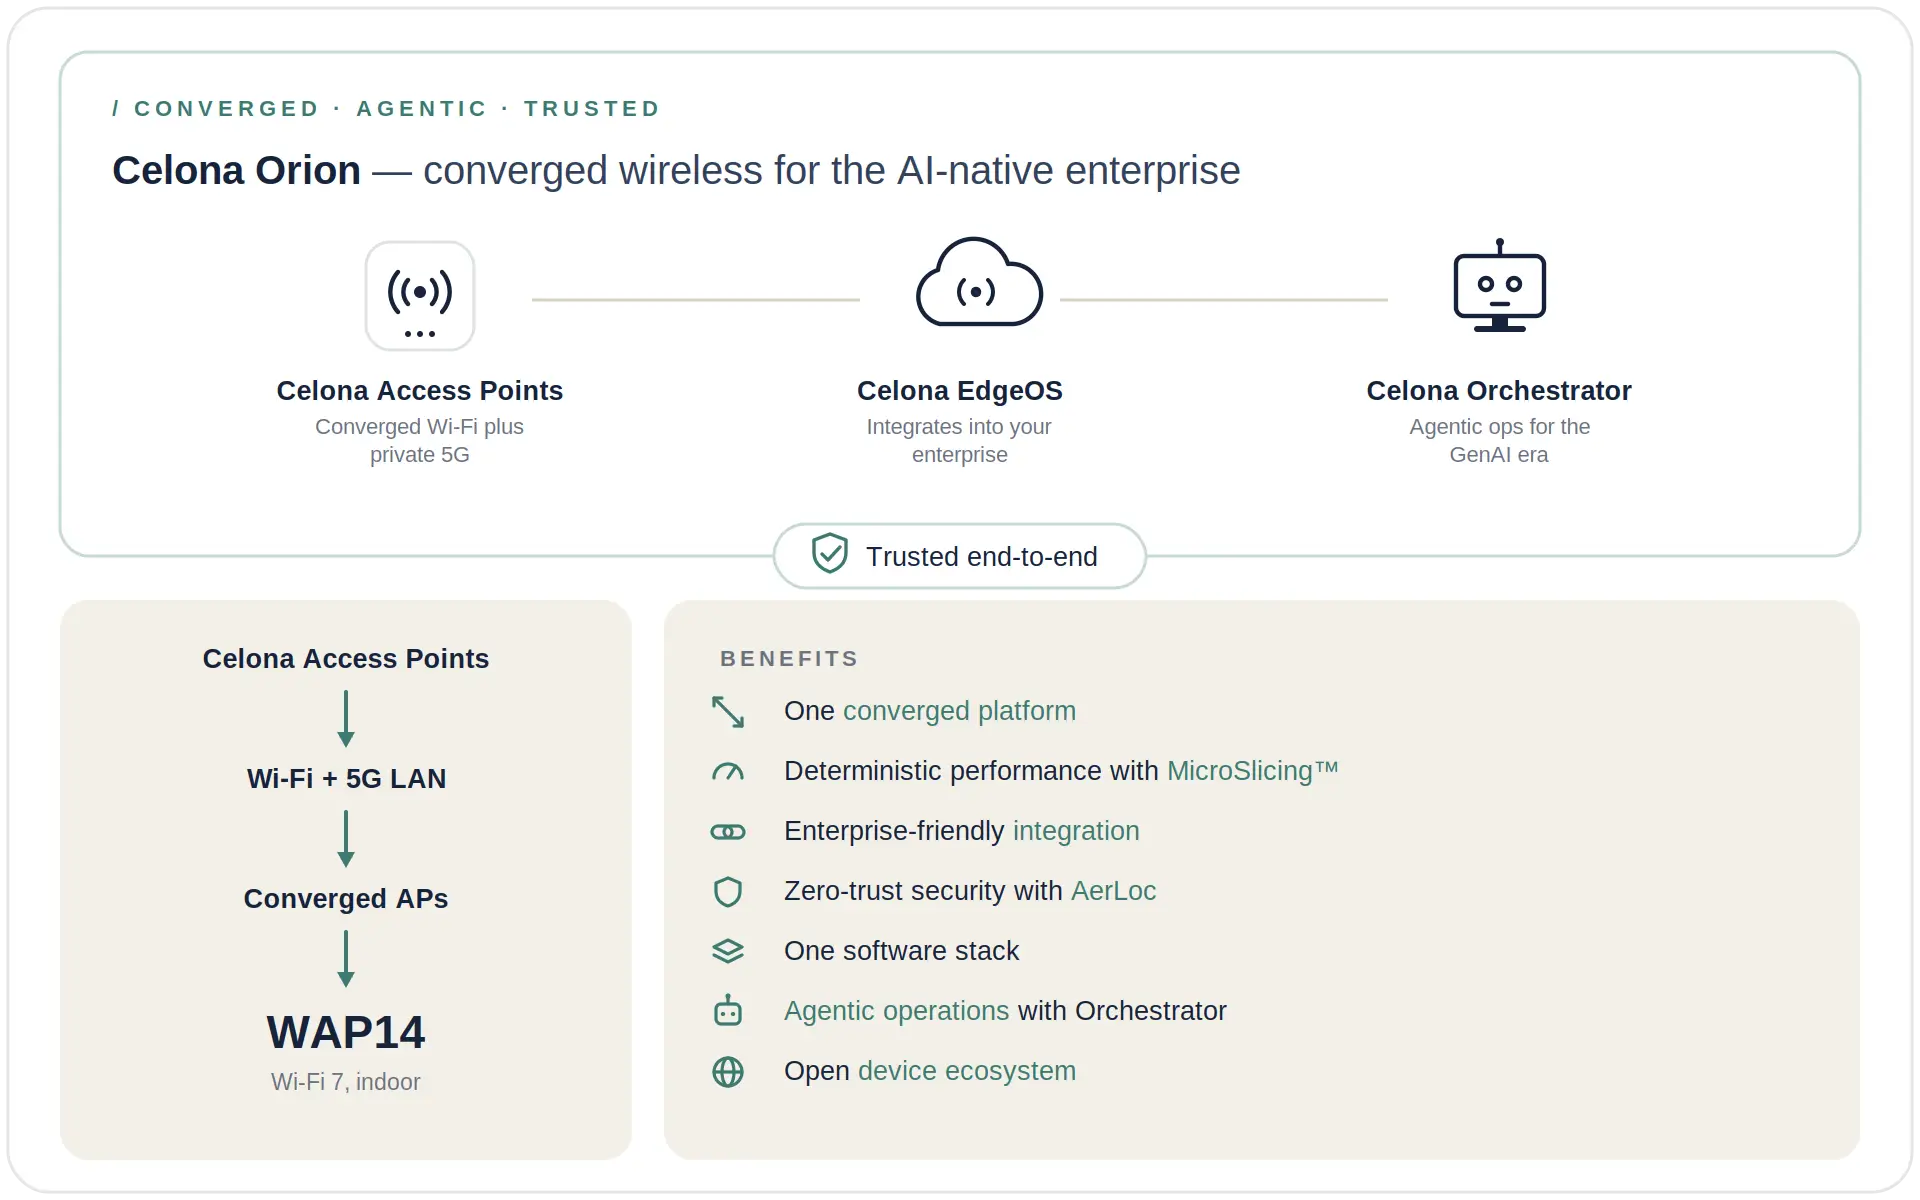The image size is (1920, 1200).
Task: Click the diagonal arrows icon for converged platform
Action: click(728, 712)
